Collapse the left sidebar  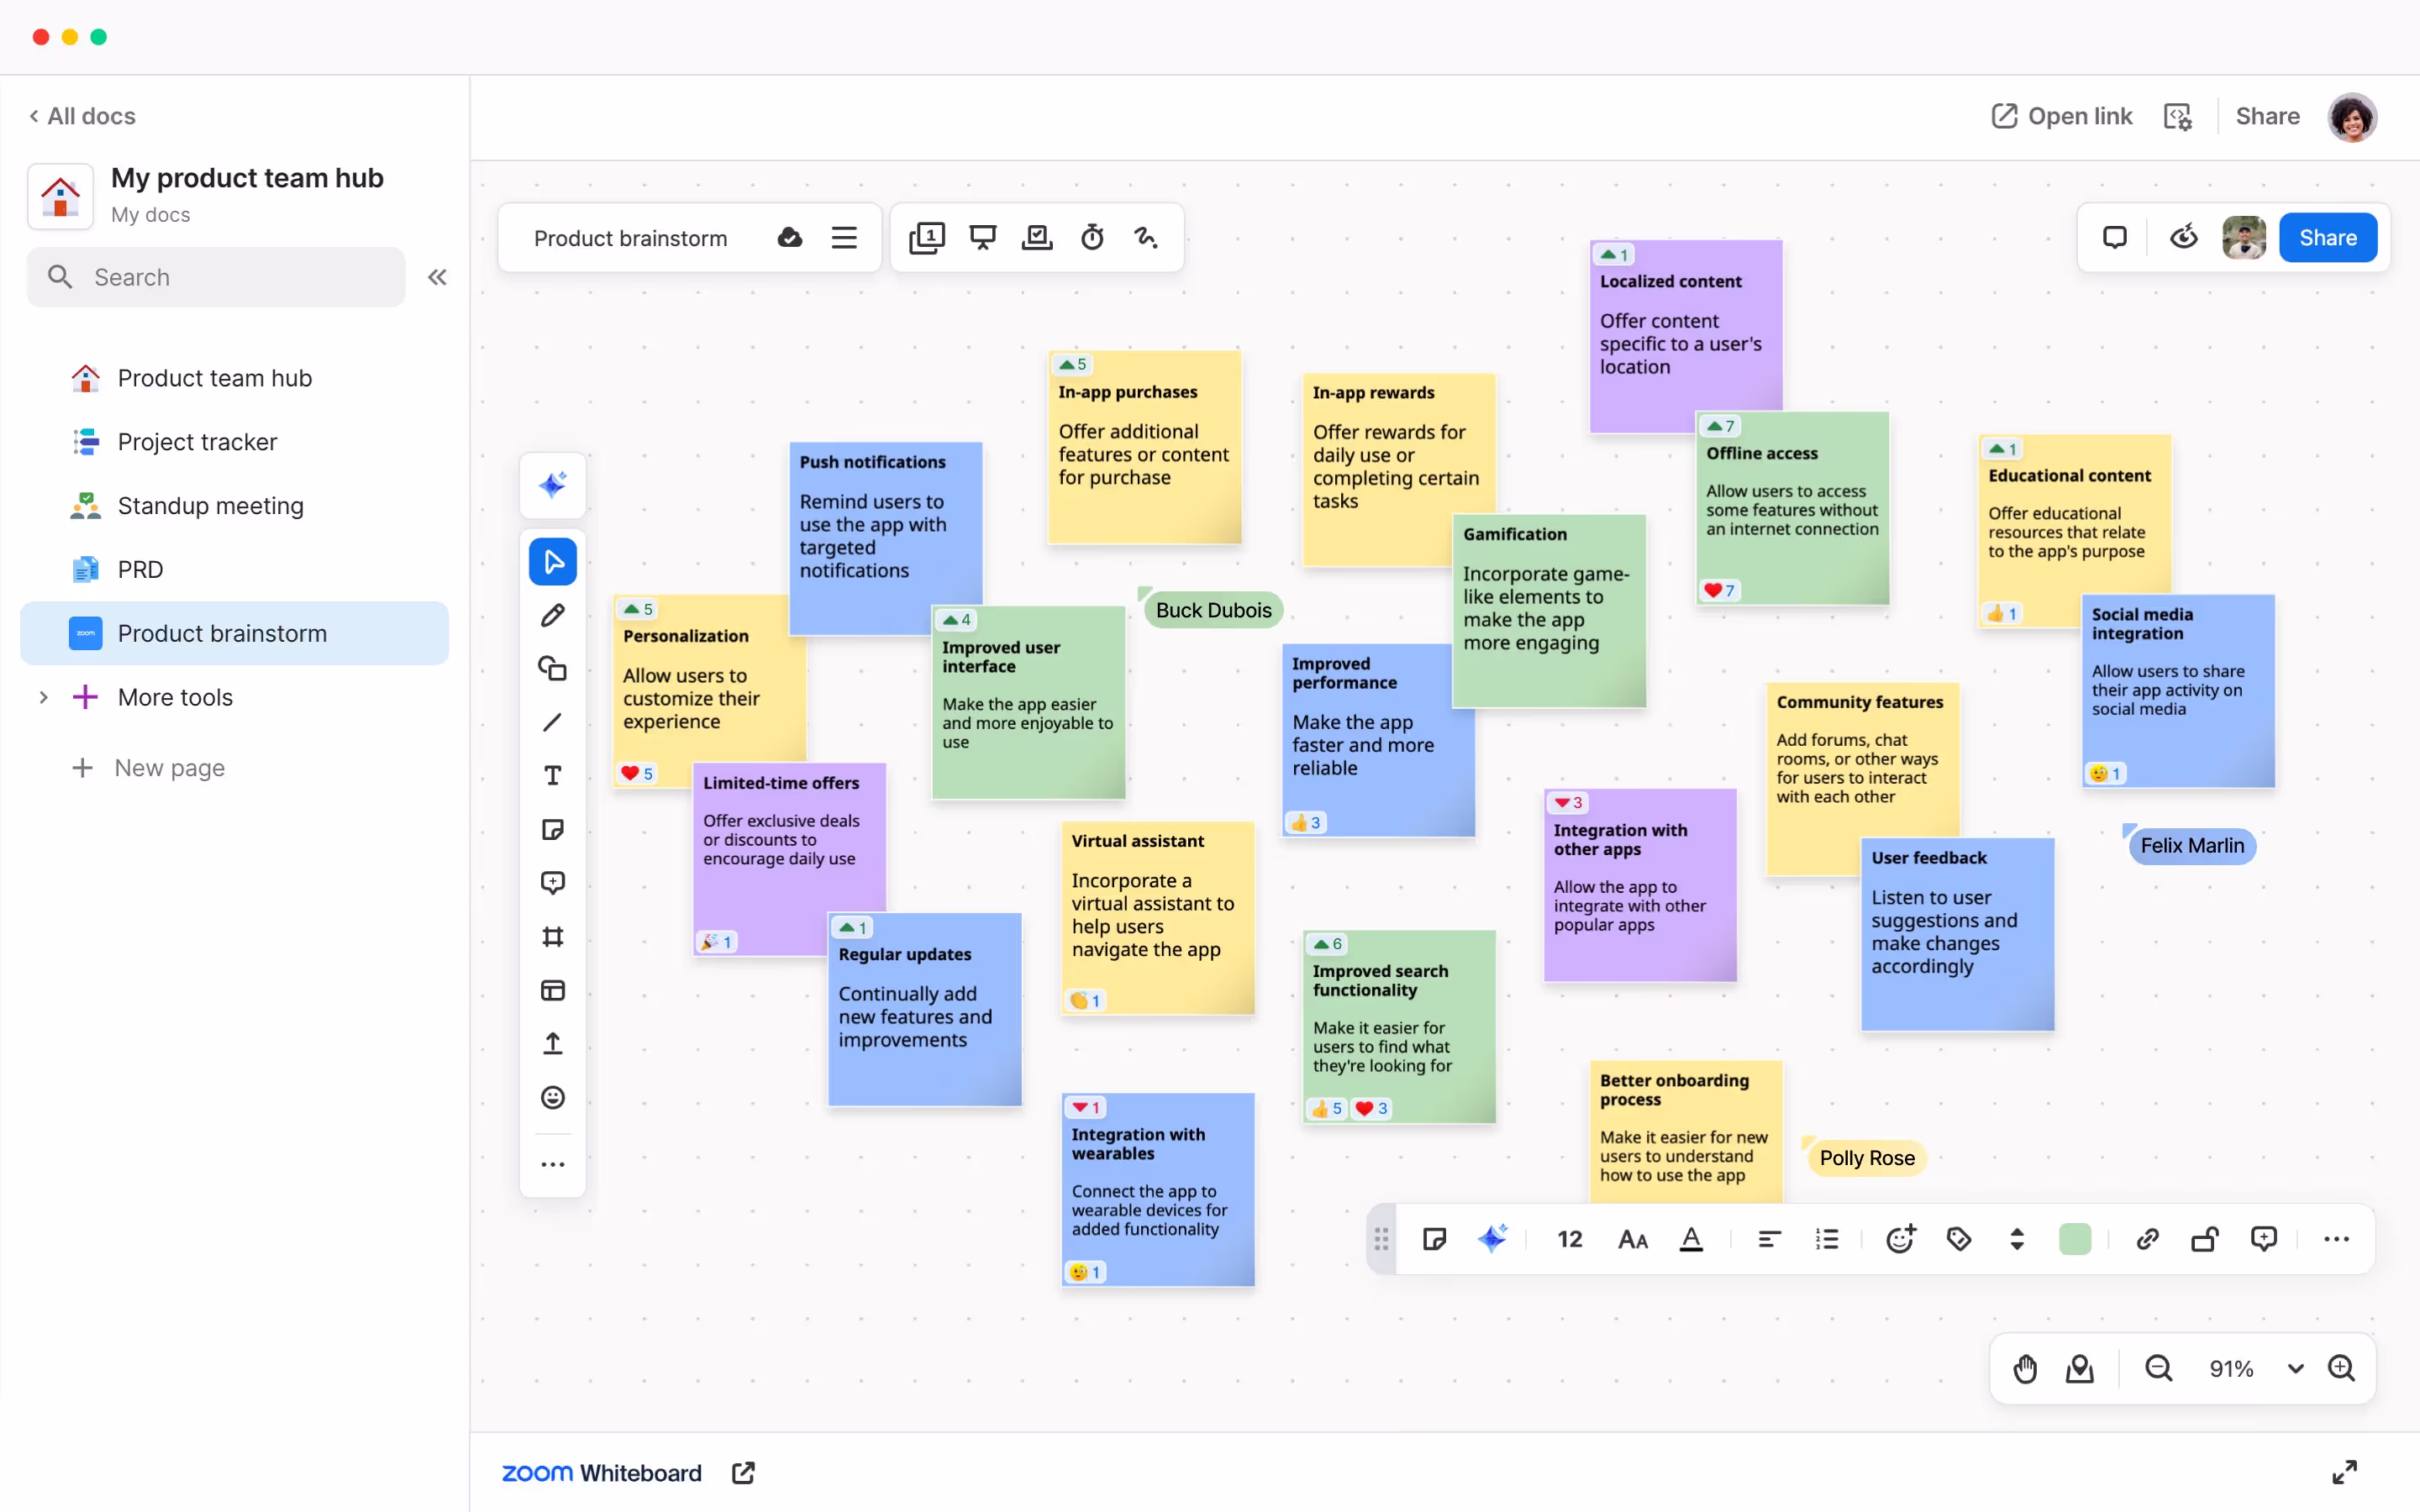[437, 278]
